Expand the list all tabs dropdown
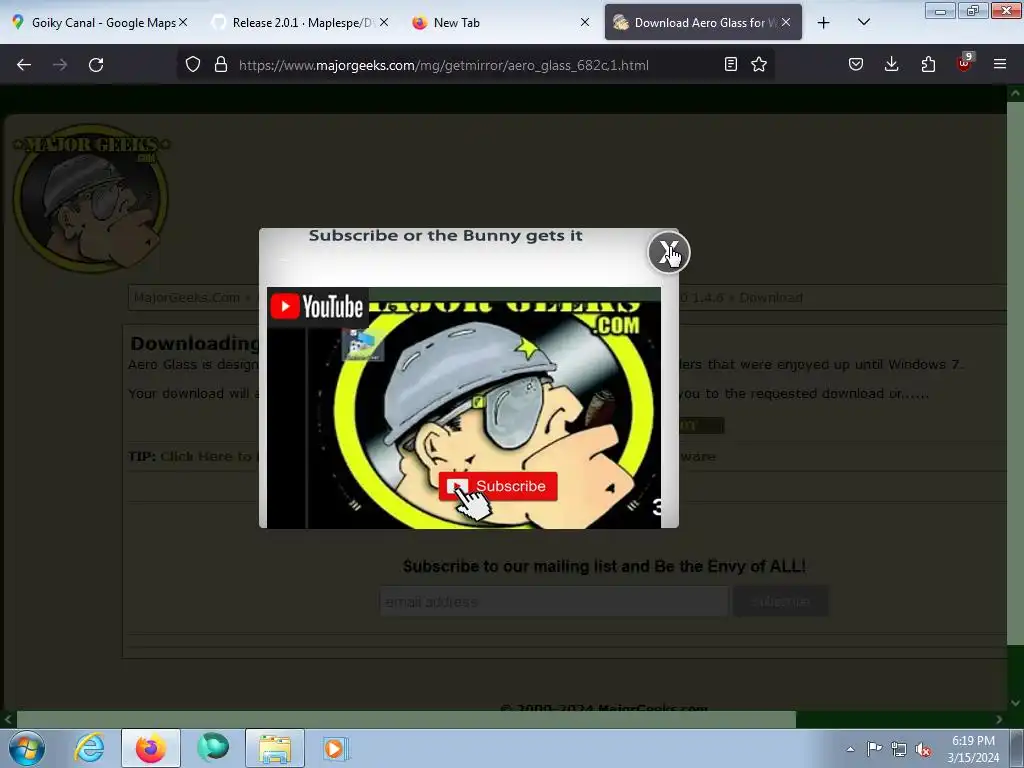1024x768 pixels. click(863, 23)
